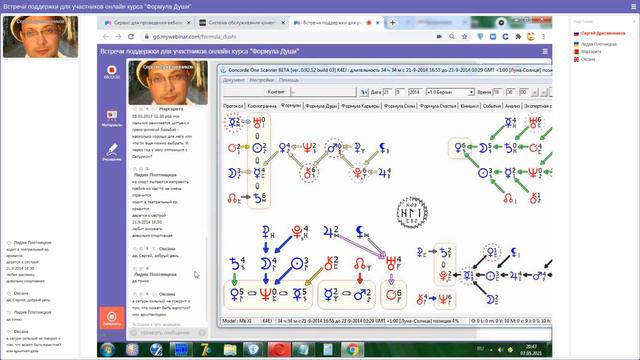Open the Chrome icon in the taskbar
This screenshot has width=640, height=360.
click(x=353, y=350)
